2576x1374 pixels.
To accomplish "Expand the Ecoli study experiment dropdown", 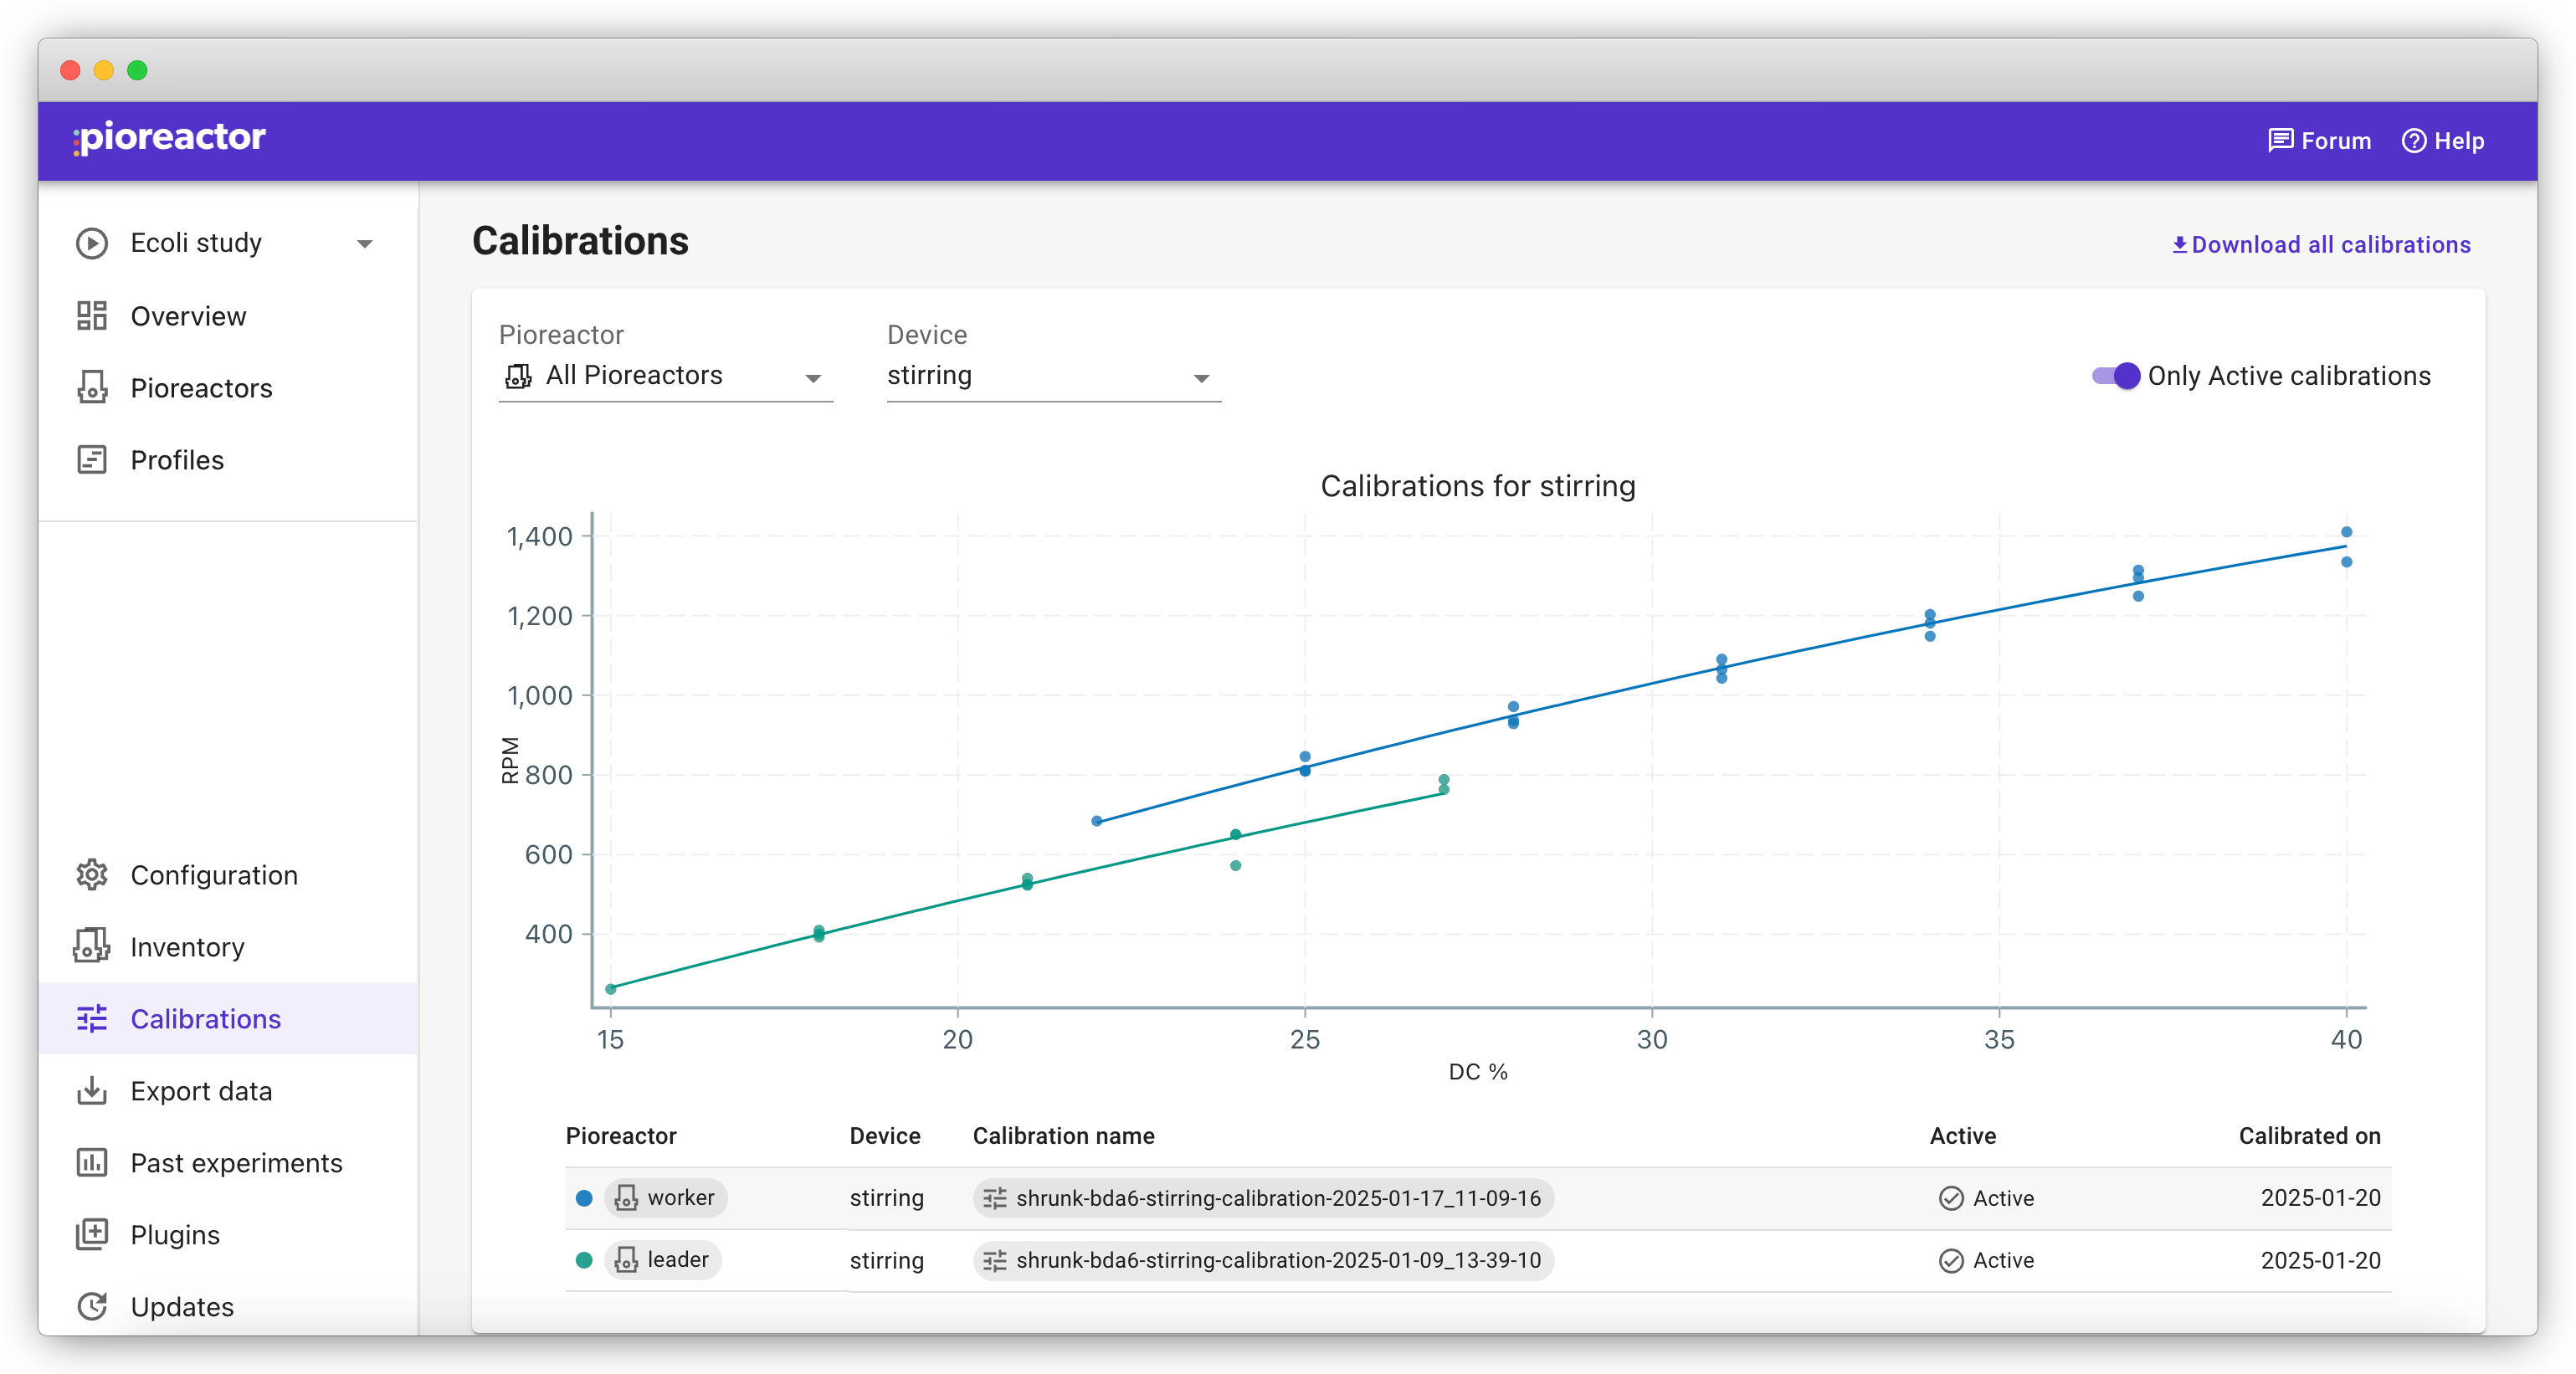I will click(365, 244).
